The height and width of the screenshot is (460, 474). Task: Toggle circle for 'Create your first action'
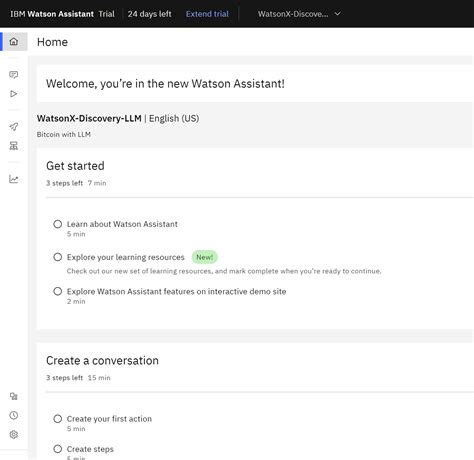tap(58, 419)
